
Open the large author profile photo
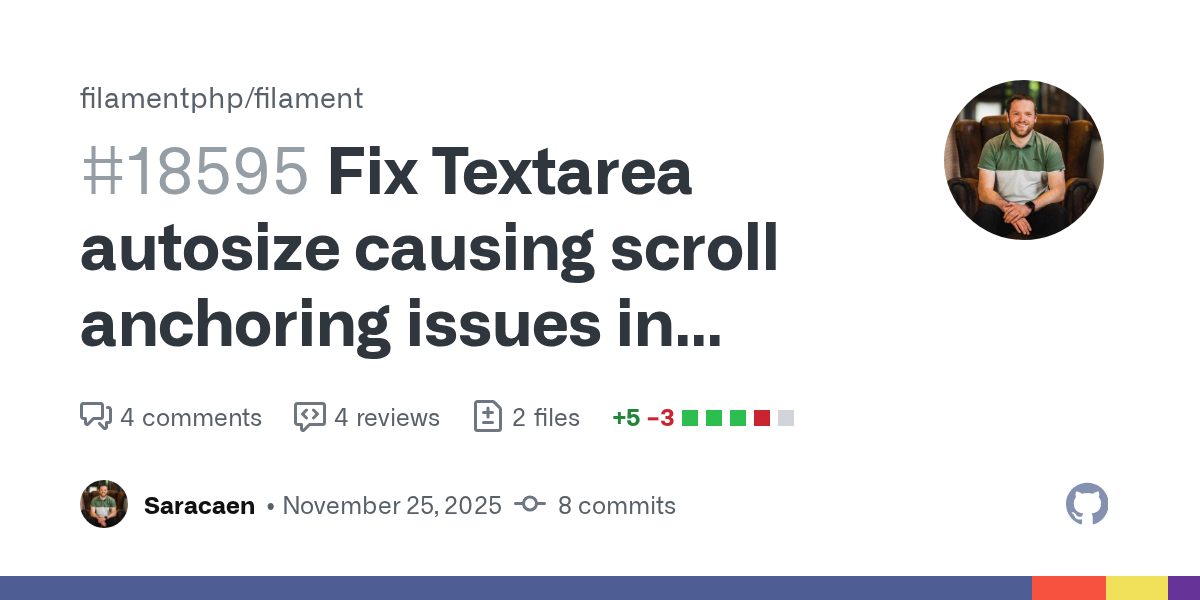pyautogui.click(x=1023, y=160)
